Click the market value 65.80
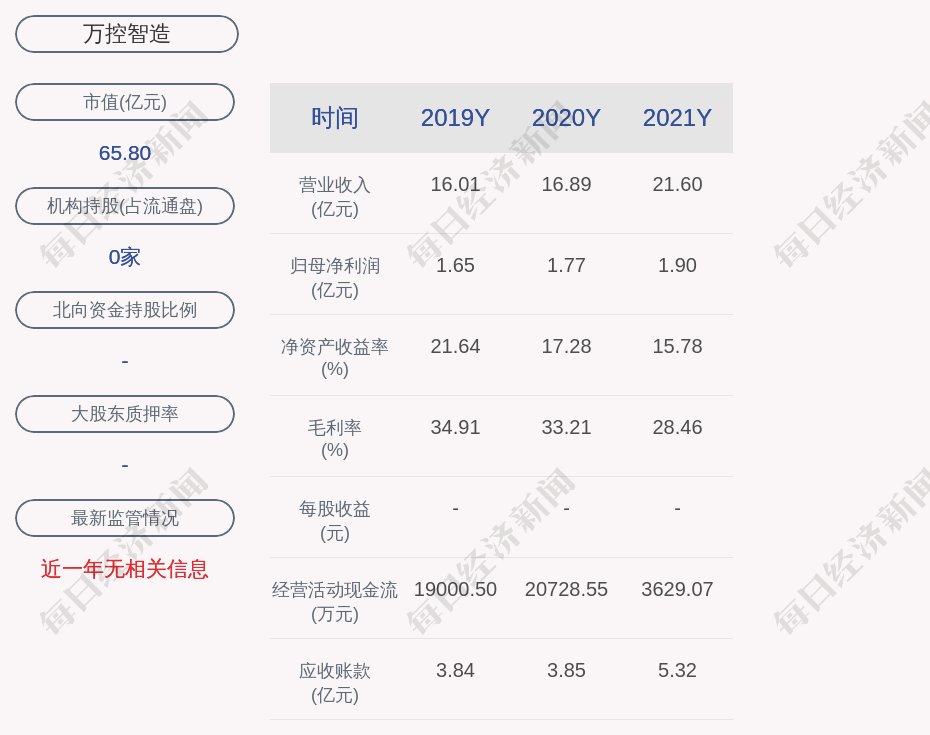This screenshot has height=735, width=930. point(125,153)
